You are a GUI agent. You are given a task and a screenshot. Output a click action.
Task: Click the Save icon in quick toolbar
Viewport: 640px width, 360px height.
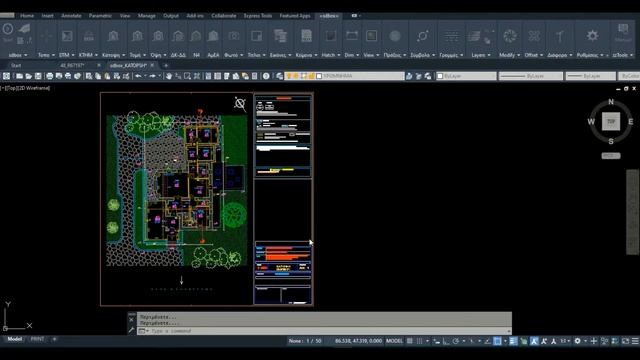tap(38, 76)
